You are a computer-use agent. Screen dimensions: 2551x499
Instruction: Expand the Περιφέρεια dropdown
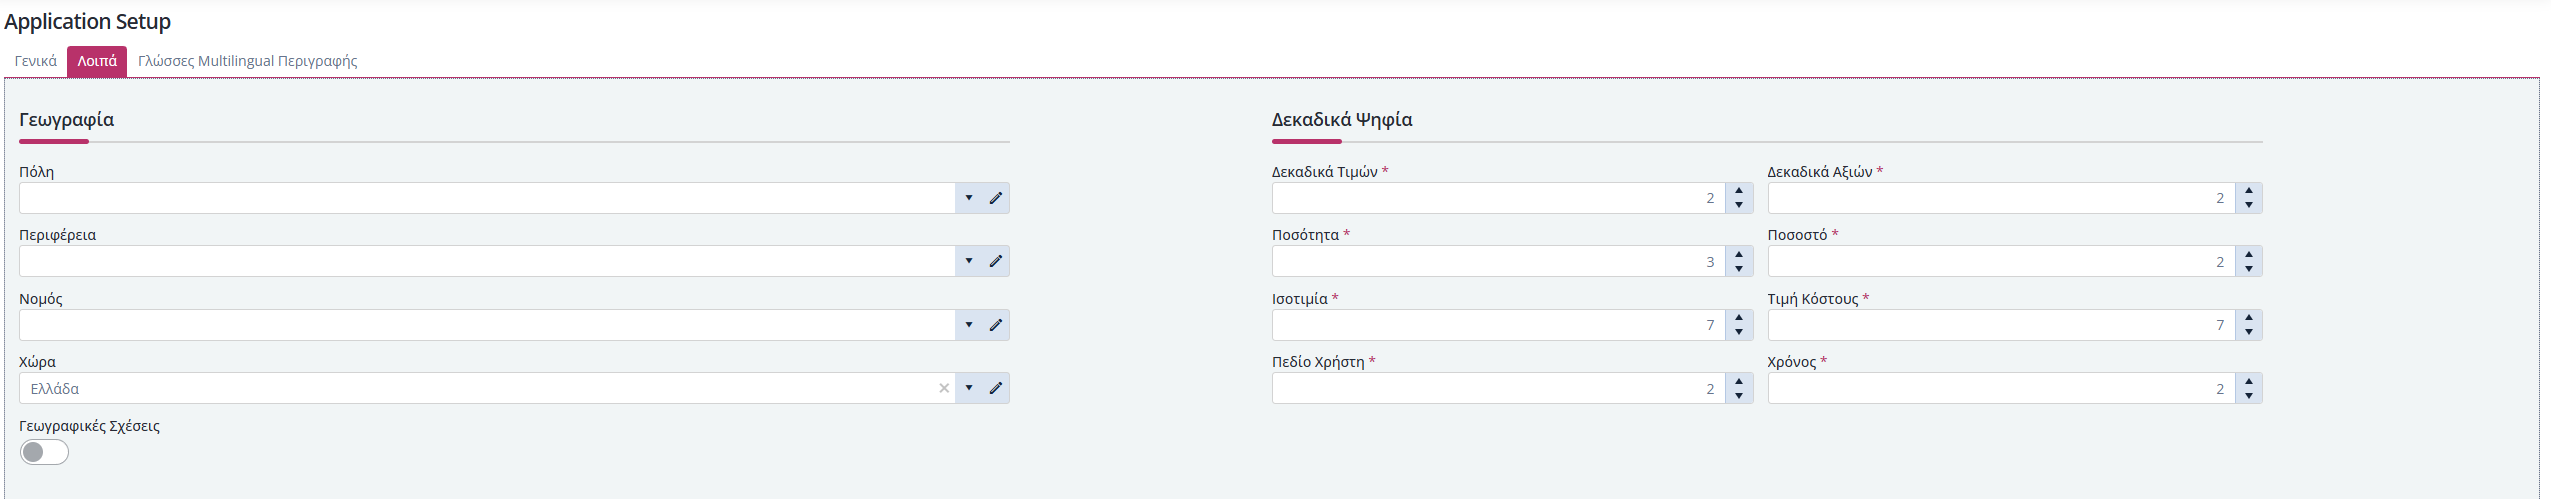click(969, 261)
